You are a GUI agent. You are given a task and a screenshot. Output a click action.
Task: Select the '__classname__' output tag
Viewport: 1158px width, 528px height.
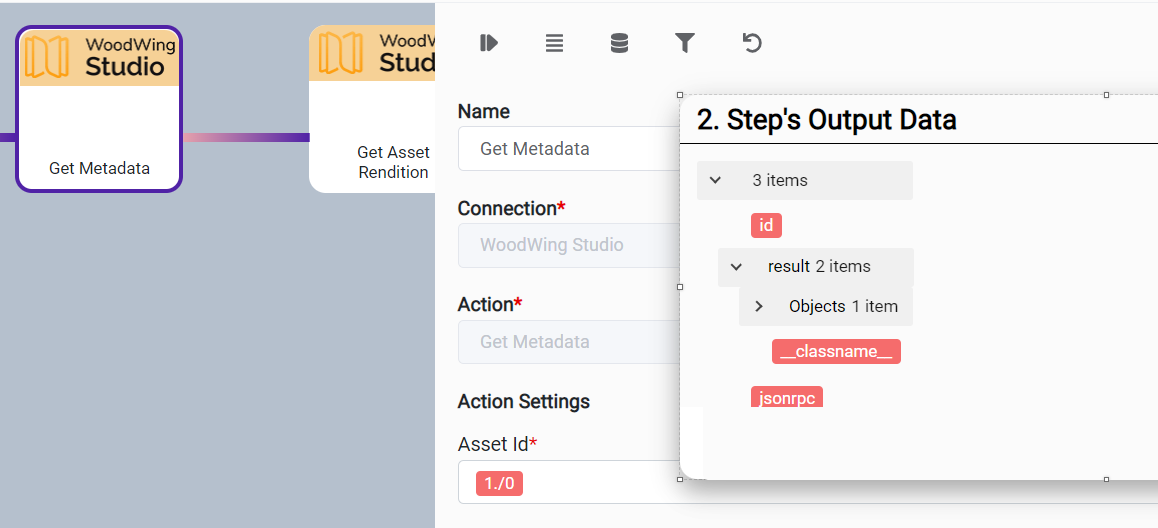click(836, 351)
